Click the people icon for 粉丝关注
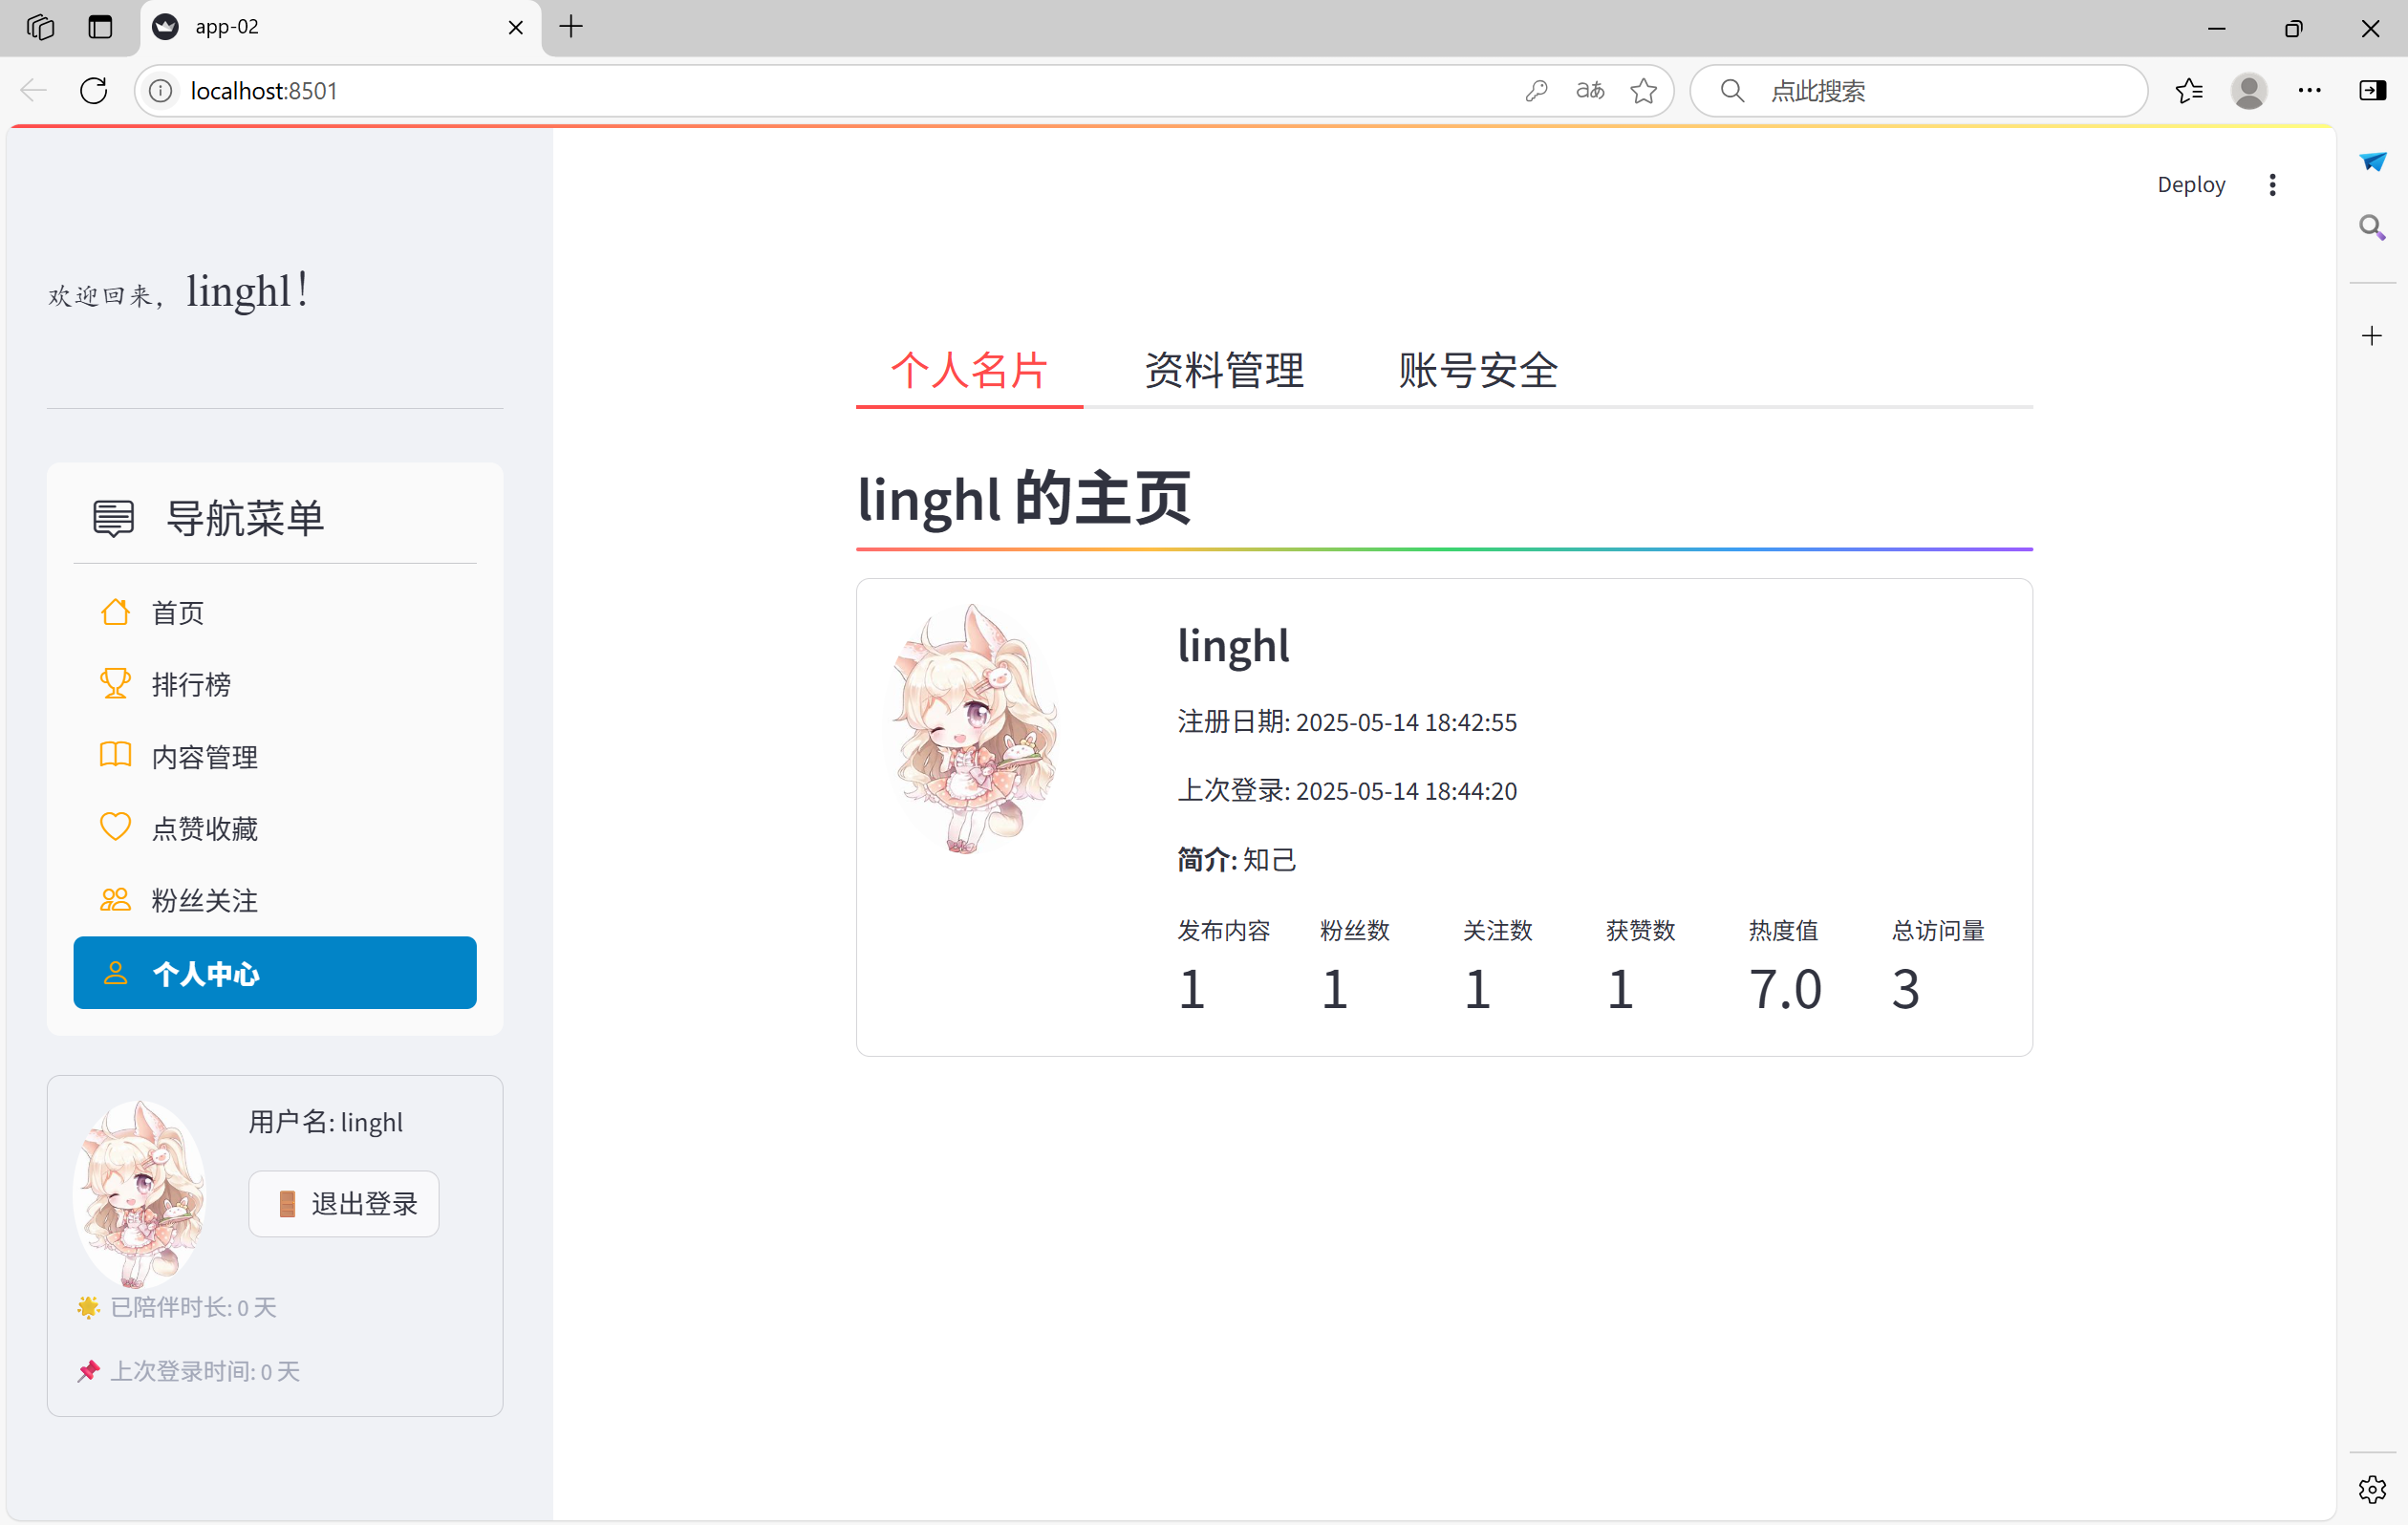Screen dimensions: 2408x1525 pyautogui.click(x=115, y=900)
